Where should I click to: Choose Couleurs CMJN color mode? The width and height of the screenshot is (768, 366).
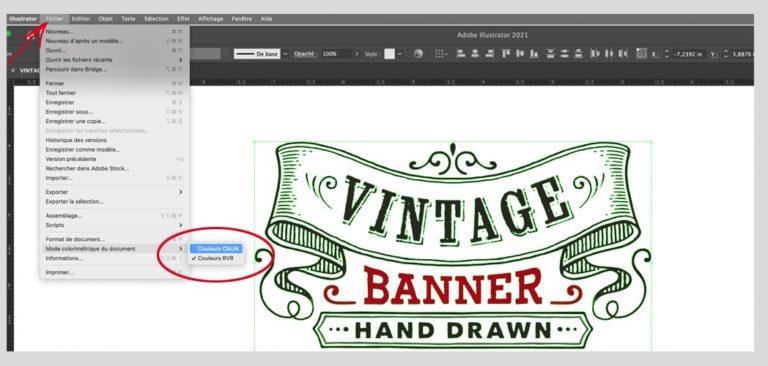coord(216,249)
